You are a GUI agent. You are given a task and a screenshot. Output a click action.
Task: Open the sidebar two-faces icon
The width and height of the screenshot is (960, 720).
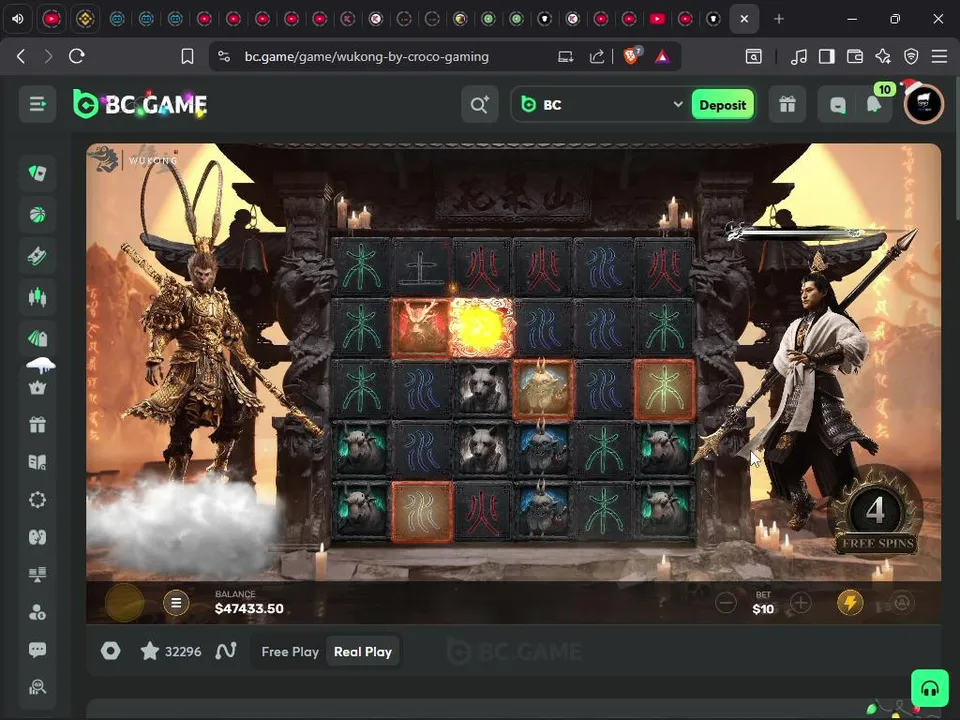pos(37,537)
